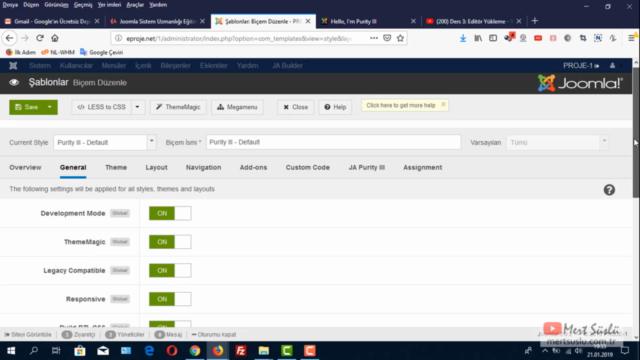The width and height of the screenshot is (640, 360).
Task: Open Windows taskbar search icon
Action: [34, 351]
